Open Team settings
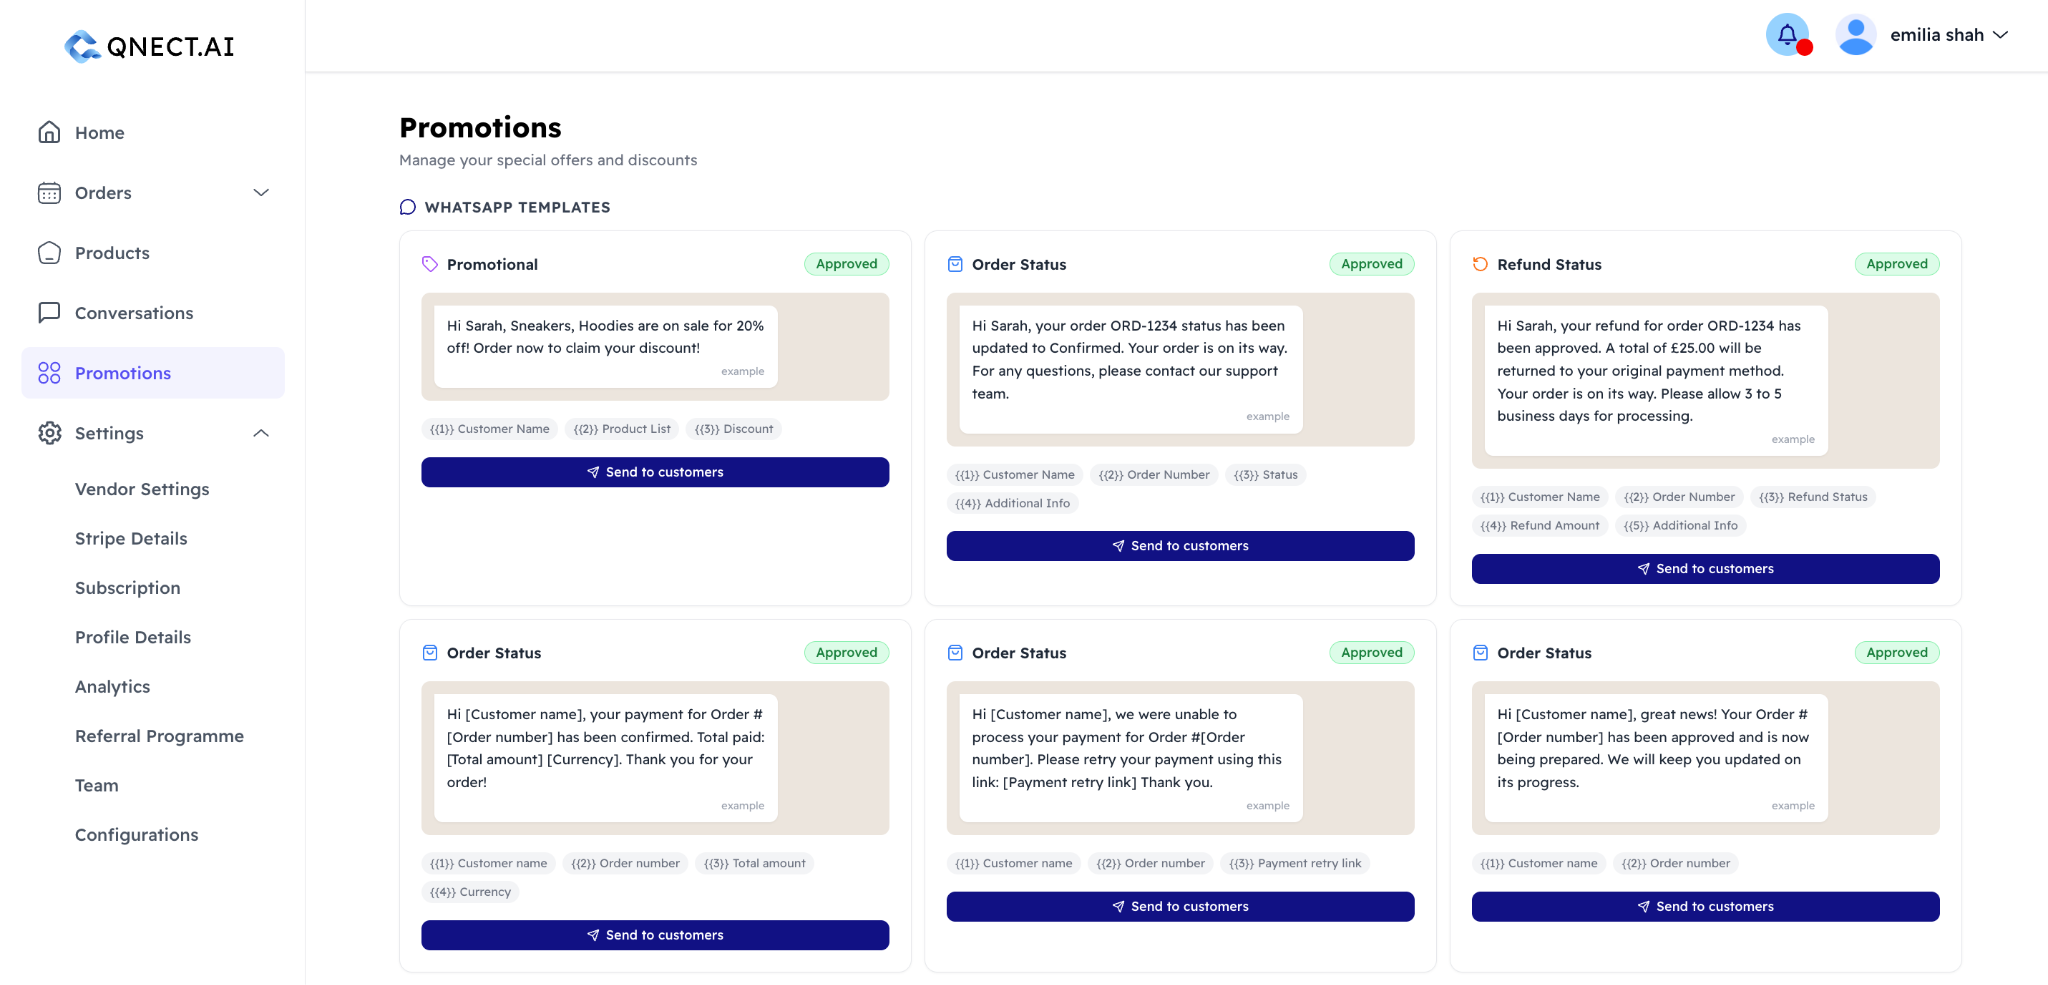The width and height of the screenshot is (2048, 985). tap(97, 785)
